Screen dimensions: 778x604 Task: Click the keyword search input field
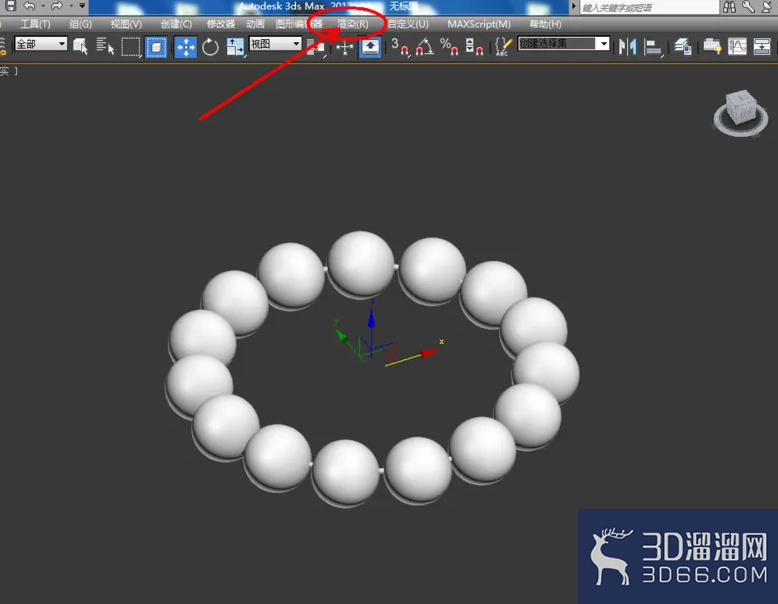pos(649,7)
